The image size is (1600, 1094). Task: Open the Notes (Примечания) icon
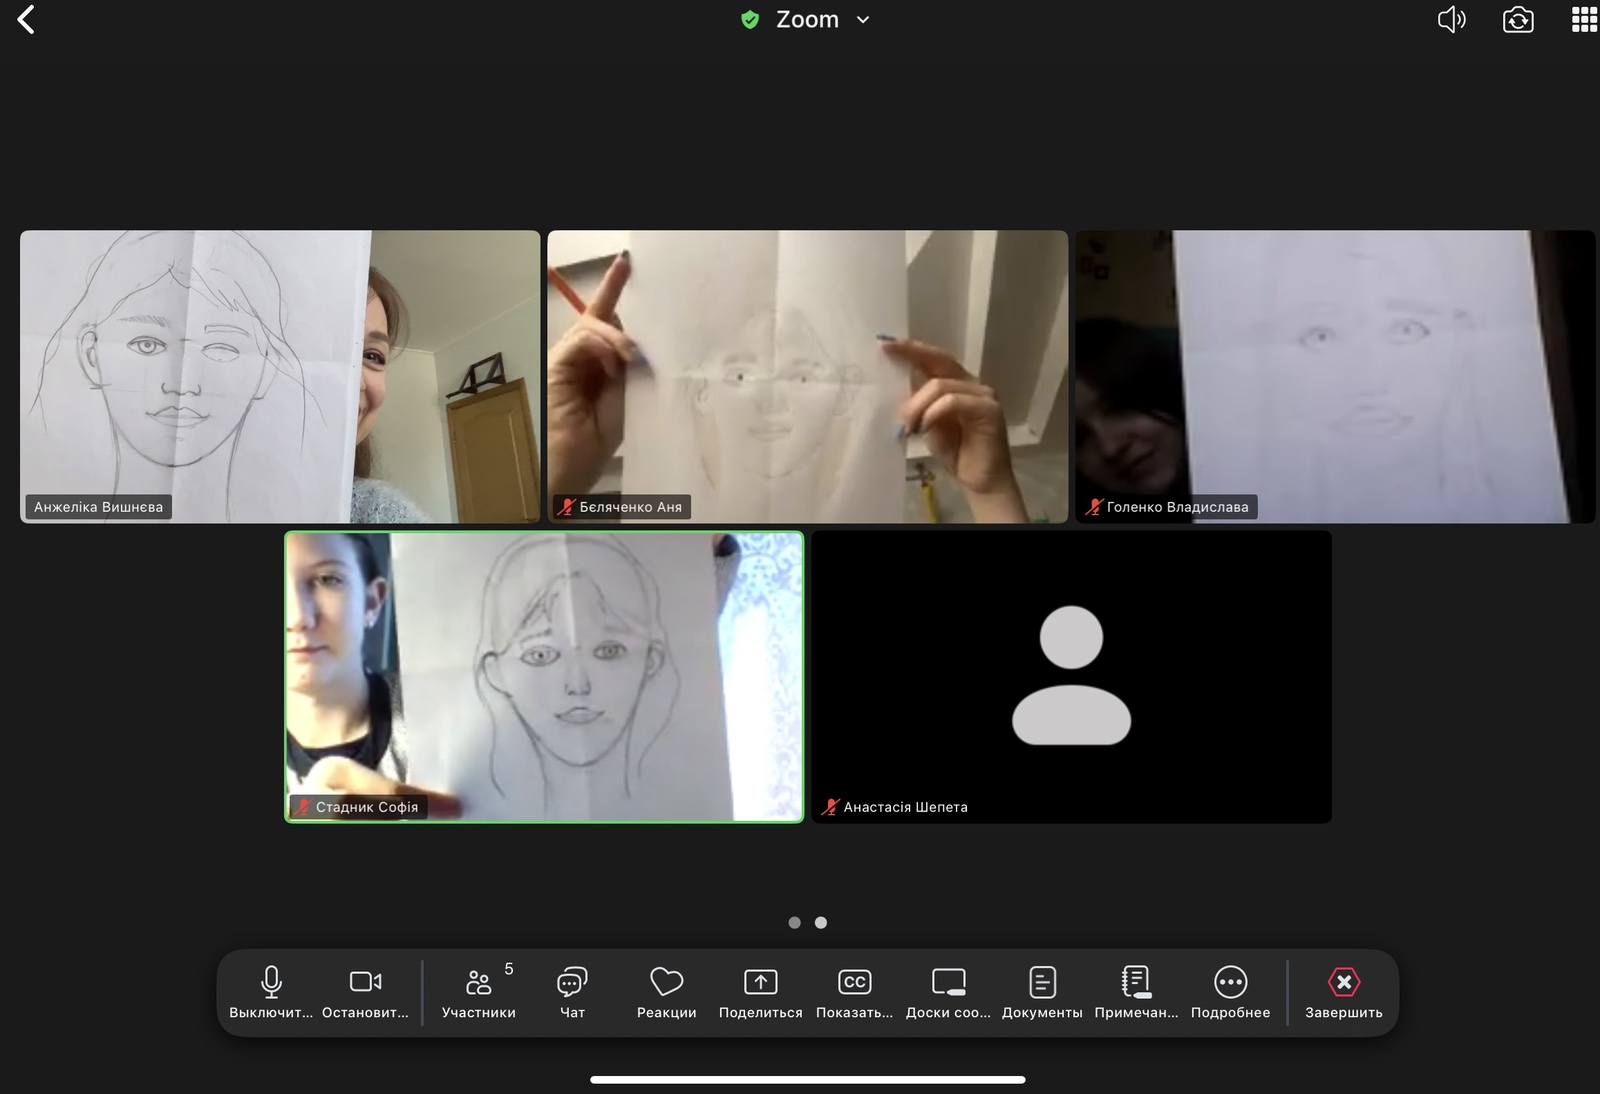tap(1136, 990)
